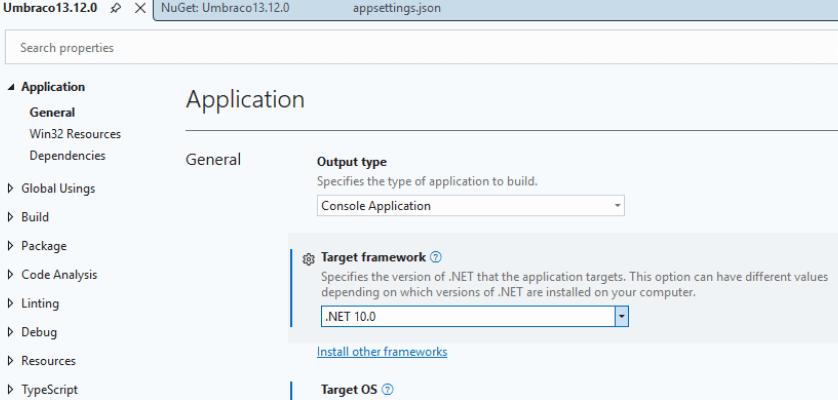Focus the Search properties field
The image size is (838, 400).
coord(422,48)
